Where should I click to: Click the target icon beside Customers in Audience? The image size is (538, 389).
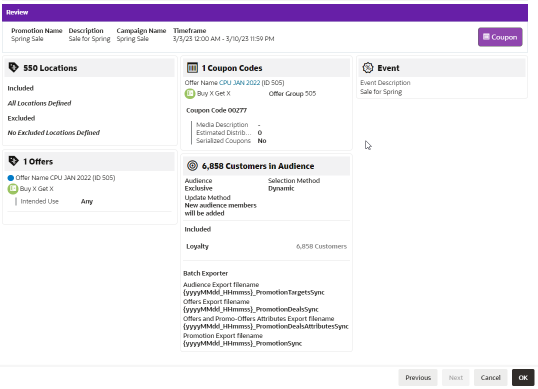[192, 166]
